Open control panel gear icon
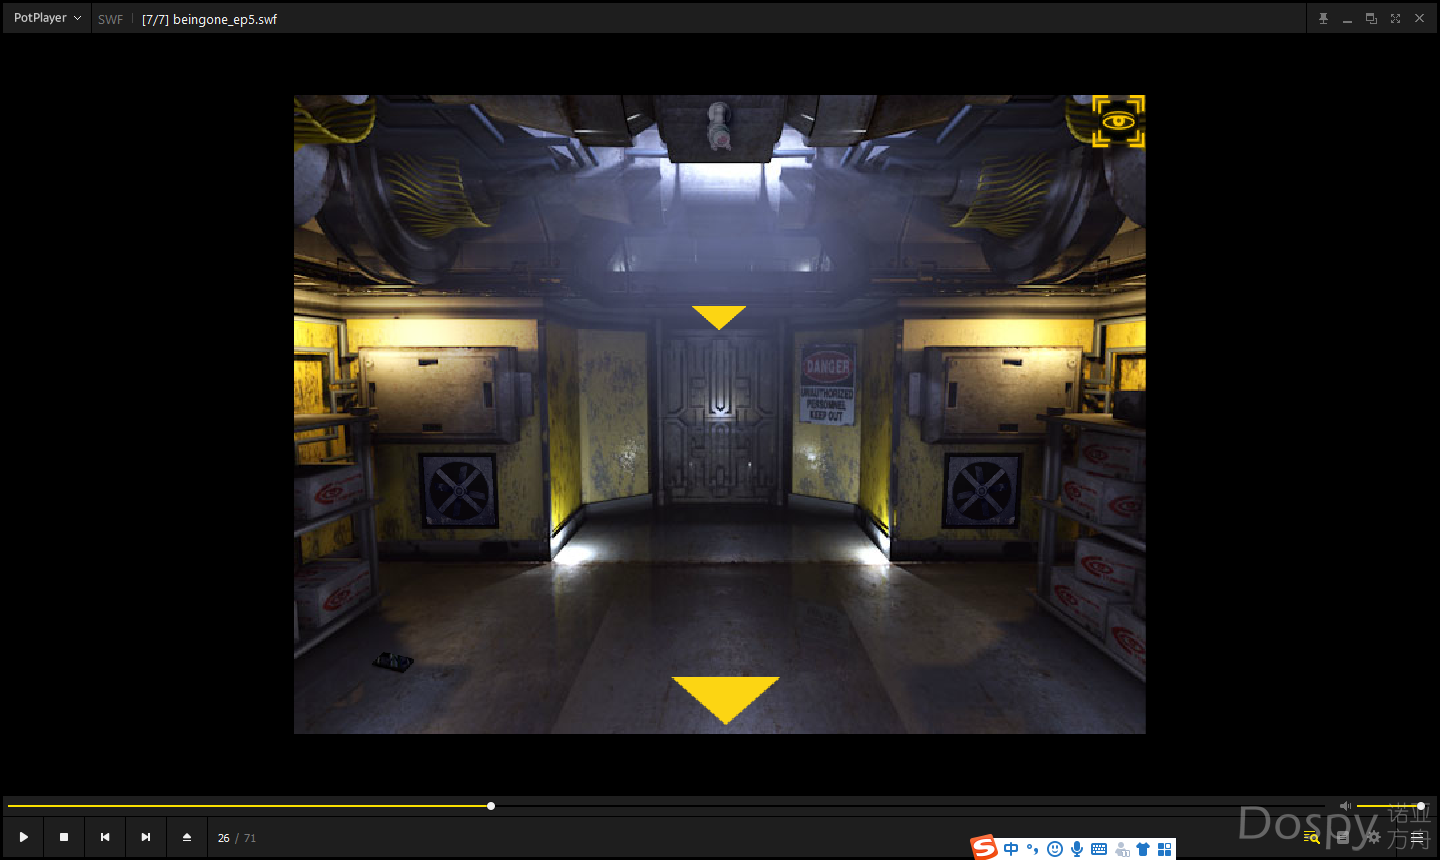The image size is (1440, 860). click(1373, 837)
